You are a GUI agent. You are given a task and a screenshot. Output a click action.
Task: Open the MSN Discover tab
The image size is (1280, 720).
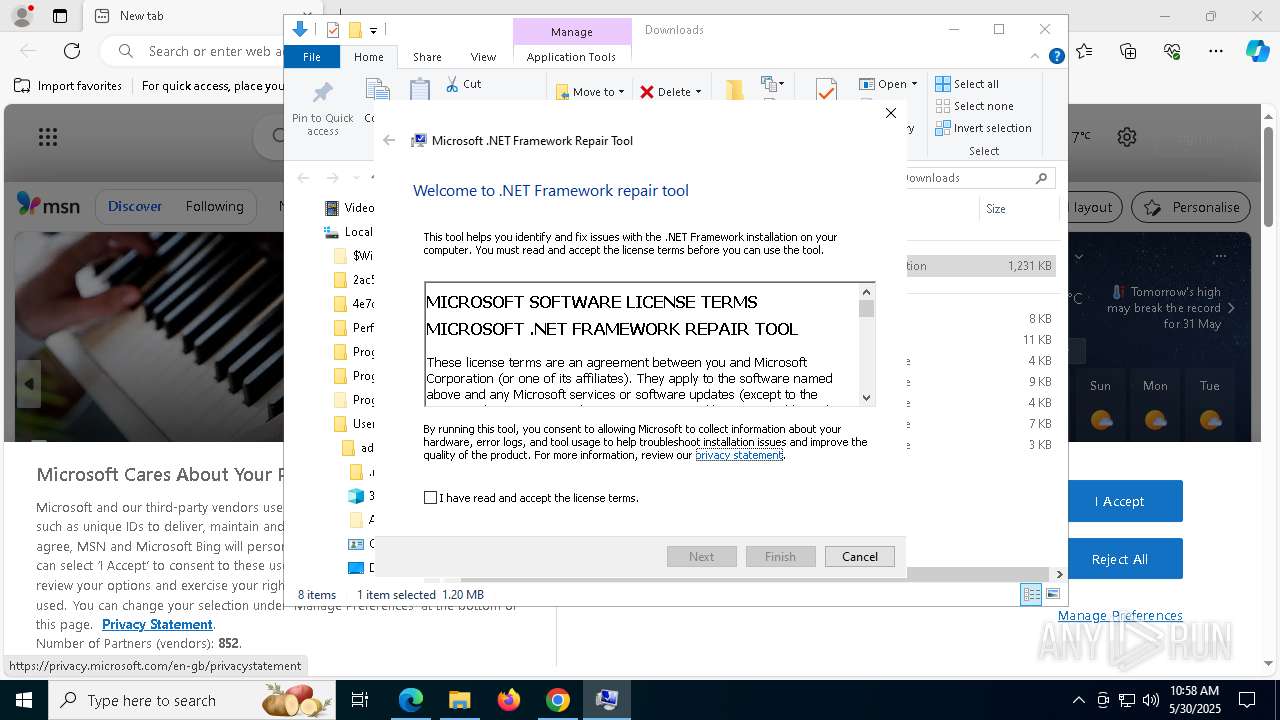(x=135, y=206)
